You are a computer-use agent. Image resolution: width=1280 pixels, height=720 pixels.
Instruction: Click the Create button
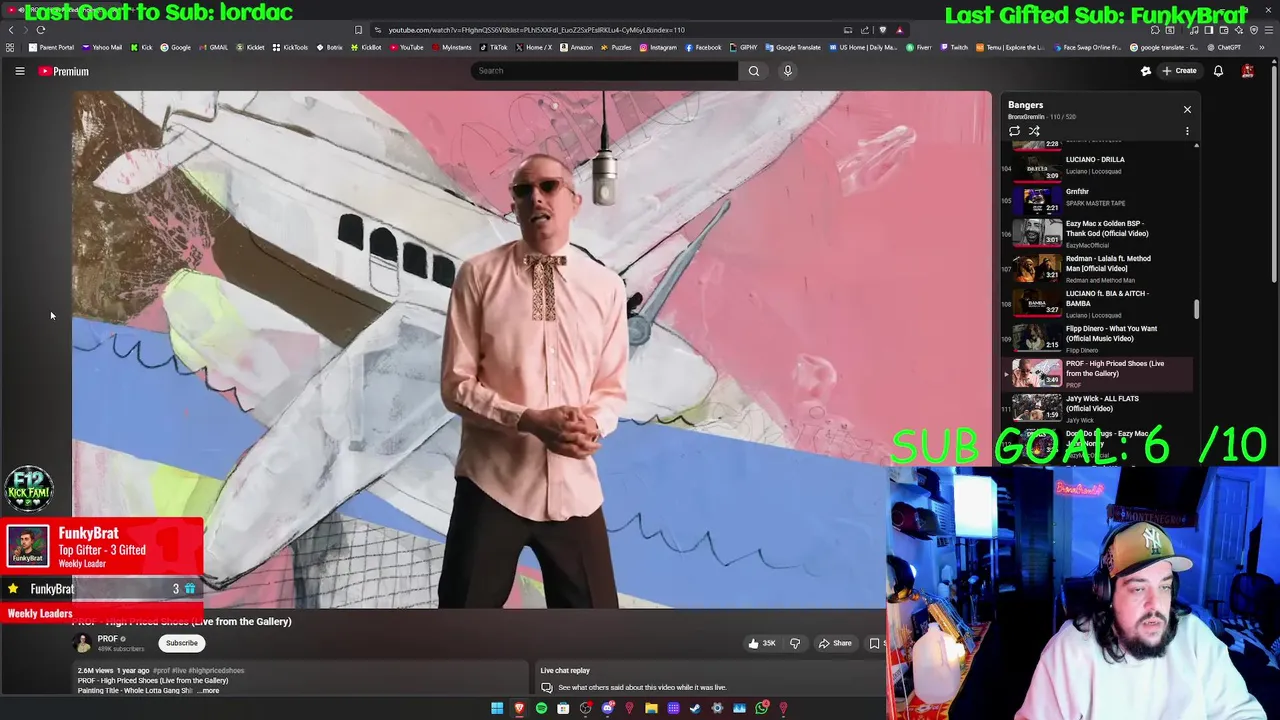[1178, 71]
